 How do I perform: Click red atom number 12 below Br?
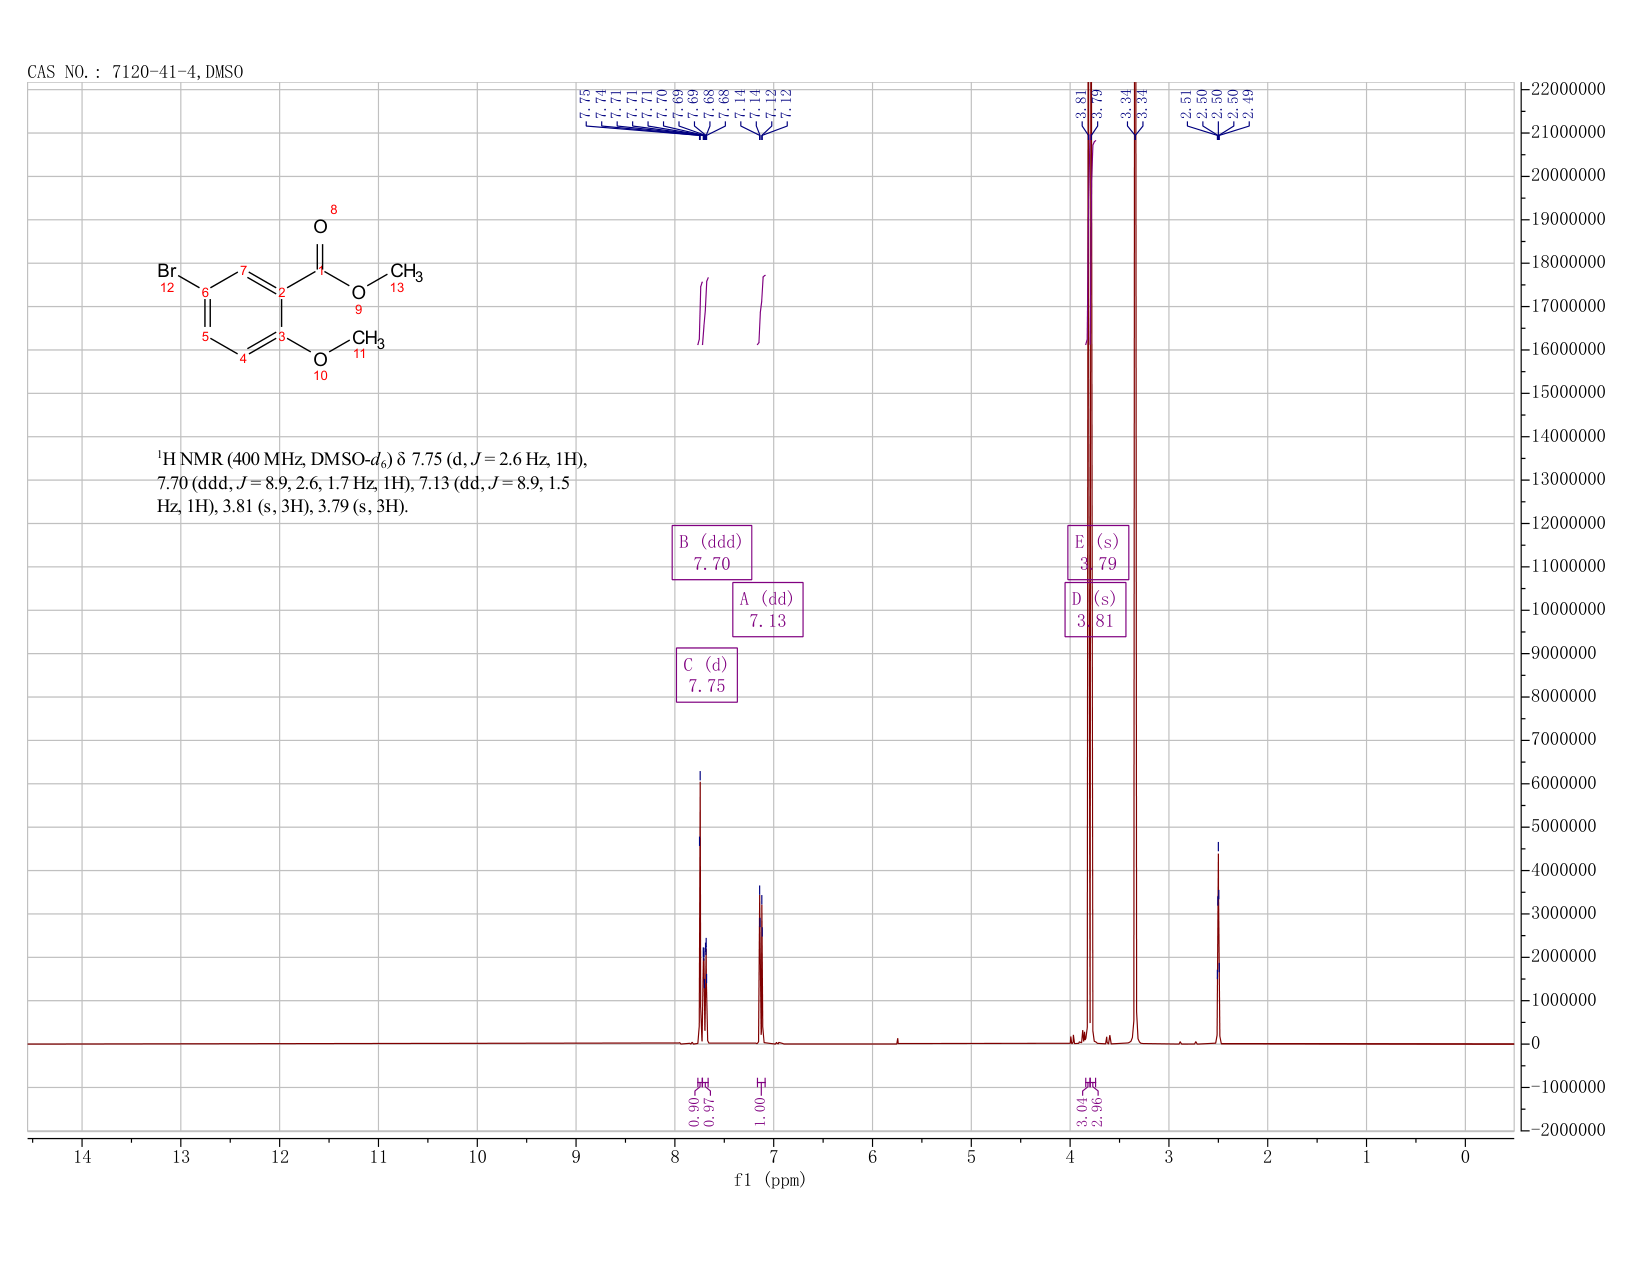[x=167, y=288]
